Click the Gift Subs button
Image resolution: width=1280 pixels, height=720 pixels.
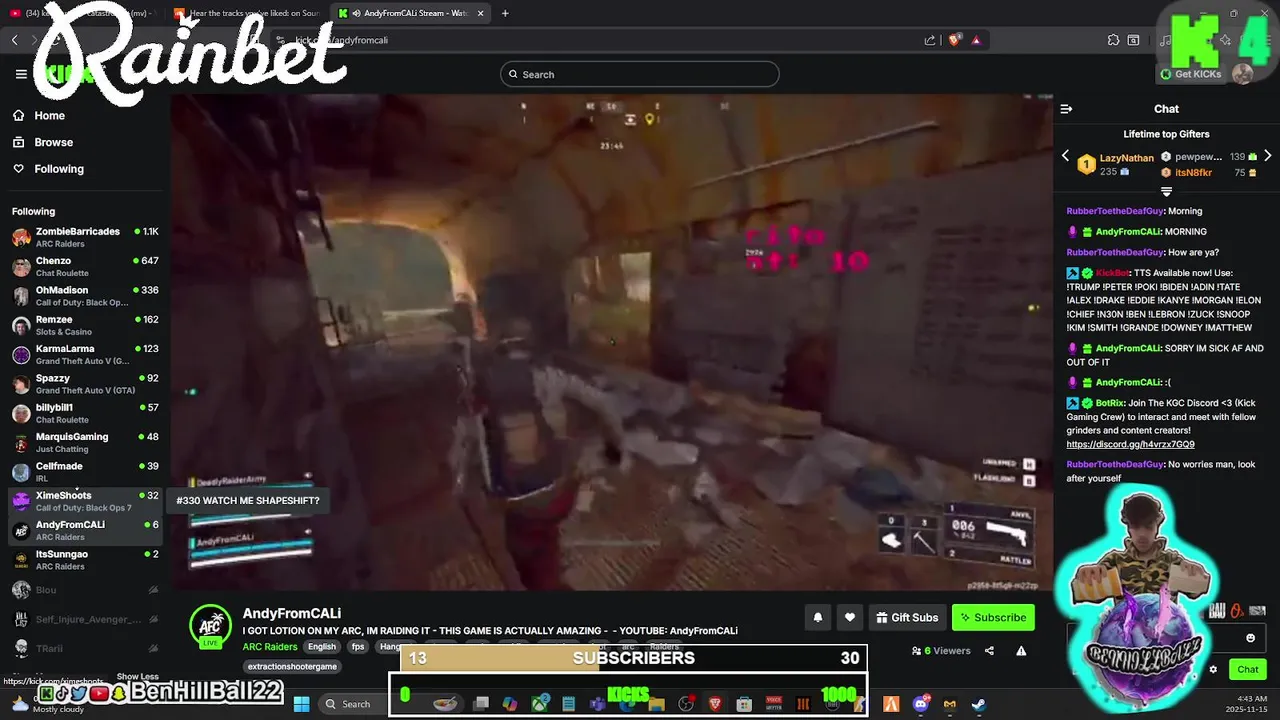(x=907, y=618)
